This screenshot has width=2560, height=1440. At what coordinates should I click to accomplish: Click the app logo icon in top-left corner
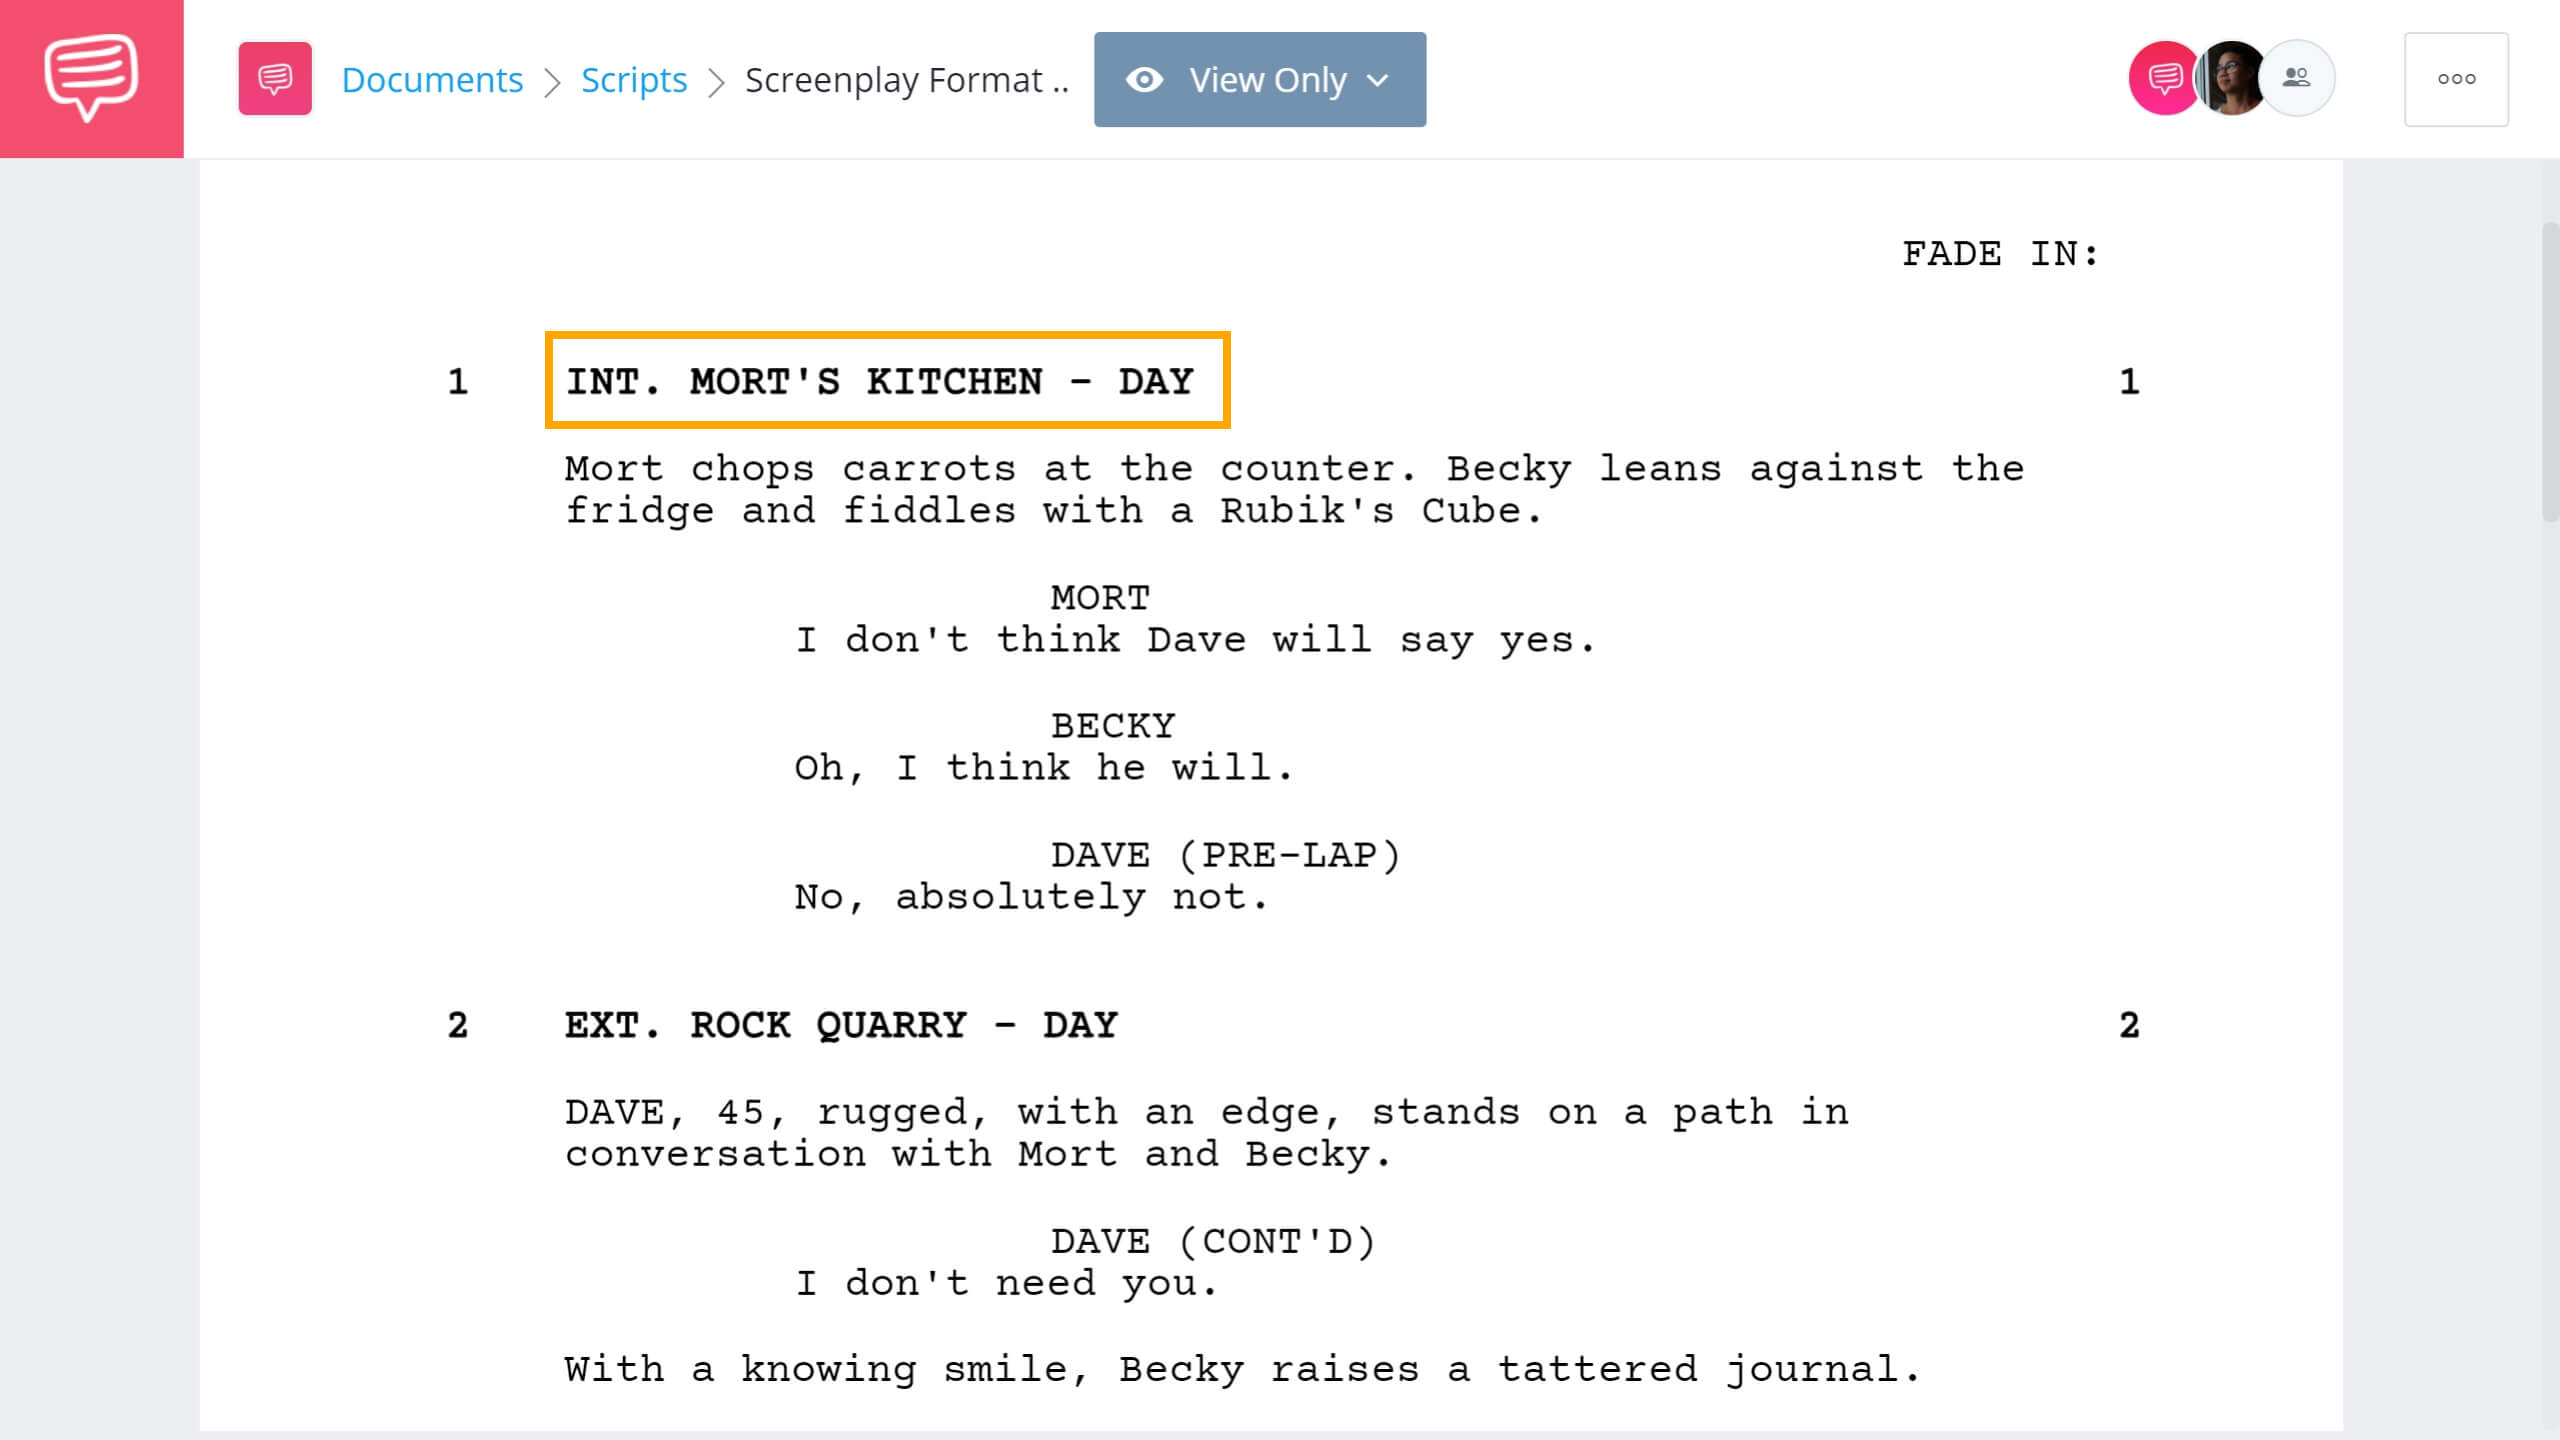click(x=93, y=79)
